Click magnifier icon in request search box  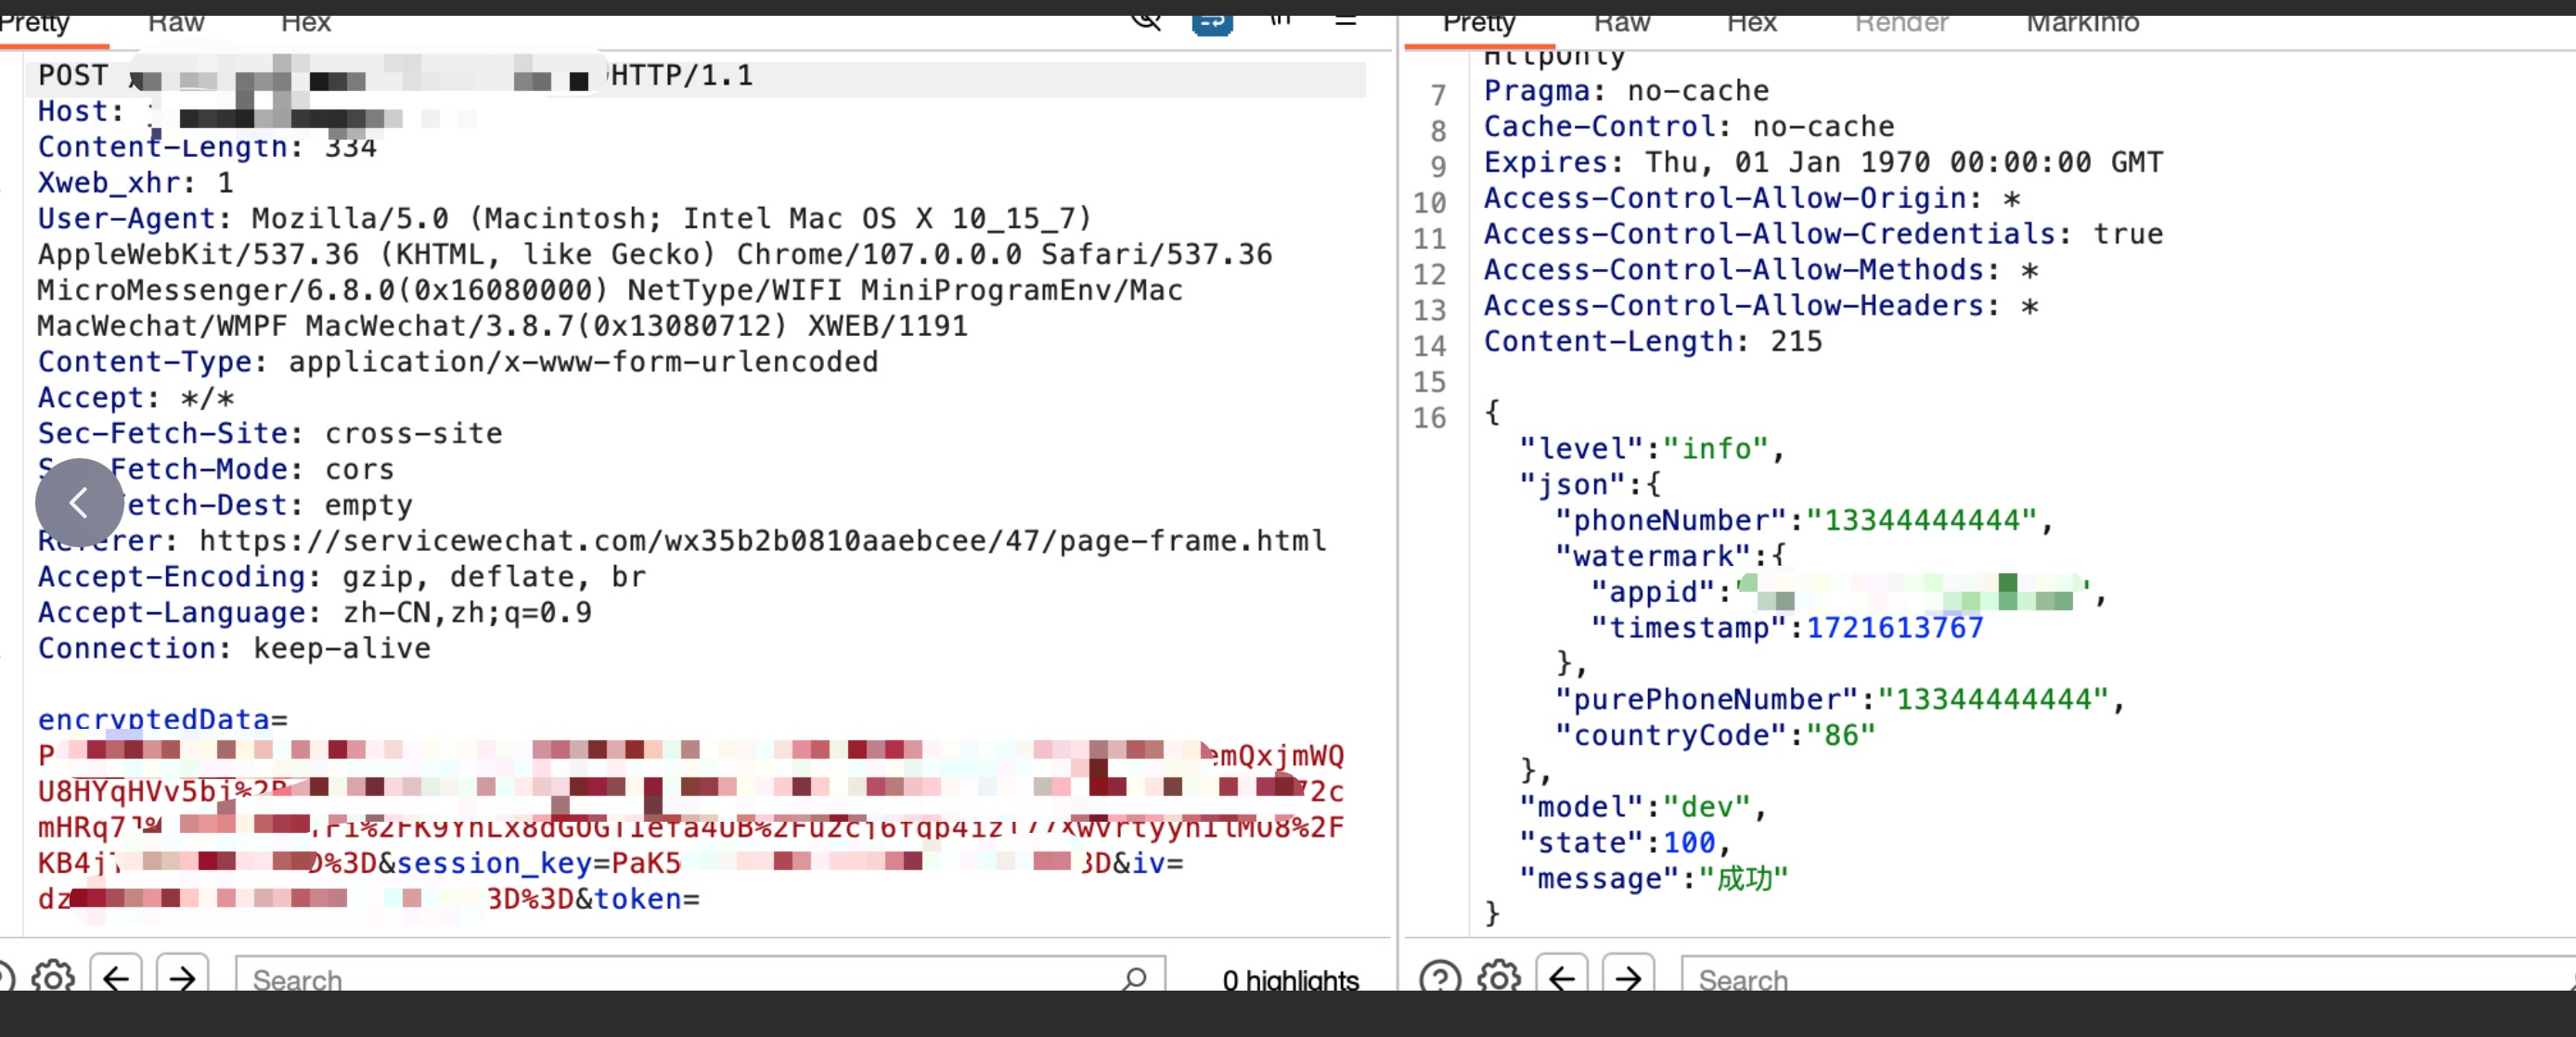(x=1134, y=978)
